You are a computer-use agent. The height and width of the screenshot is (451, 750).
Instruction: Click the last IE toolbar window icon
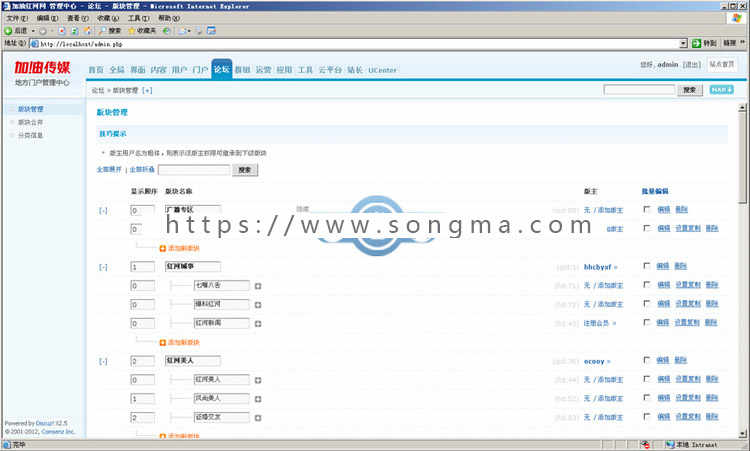(x=211, y=31)
